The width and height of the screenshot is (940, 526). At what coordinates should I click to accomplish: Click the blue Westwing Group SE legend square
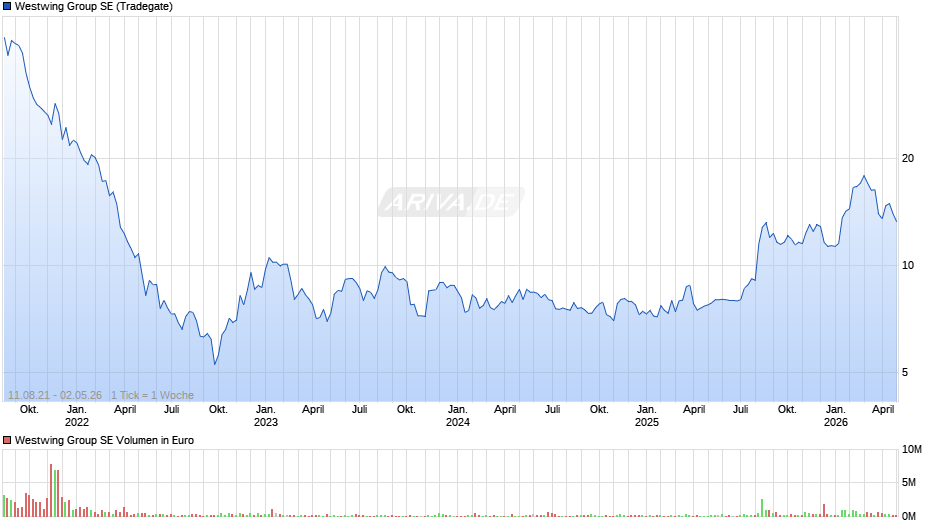tap(7, 7)
